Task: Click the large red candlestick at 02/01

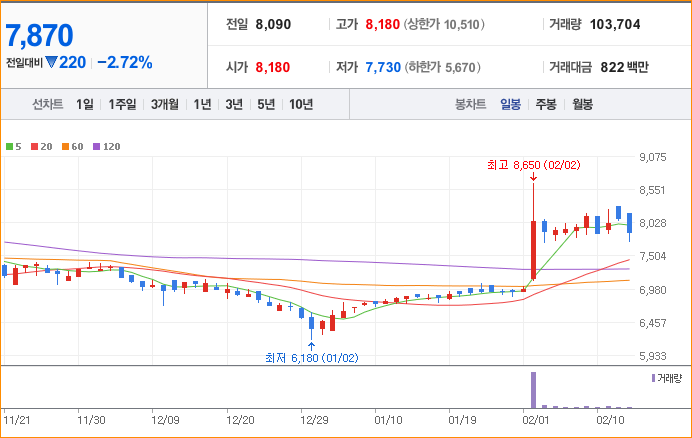Action: point(533,250)
